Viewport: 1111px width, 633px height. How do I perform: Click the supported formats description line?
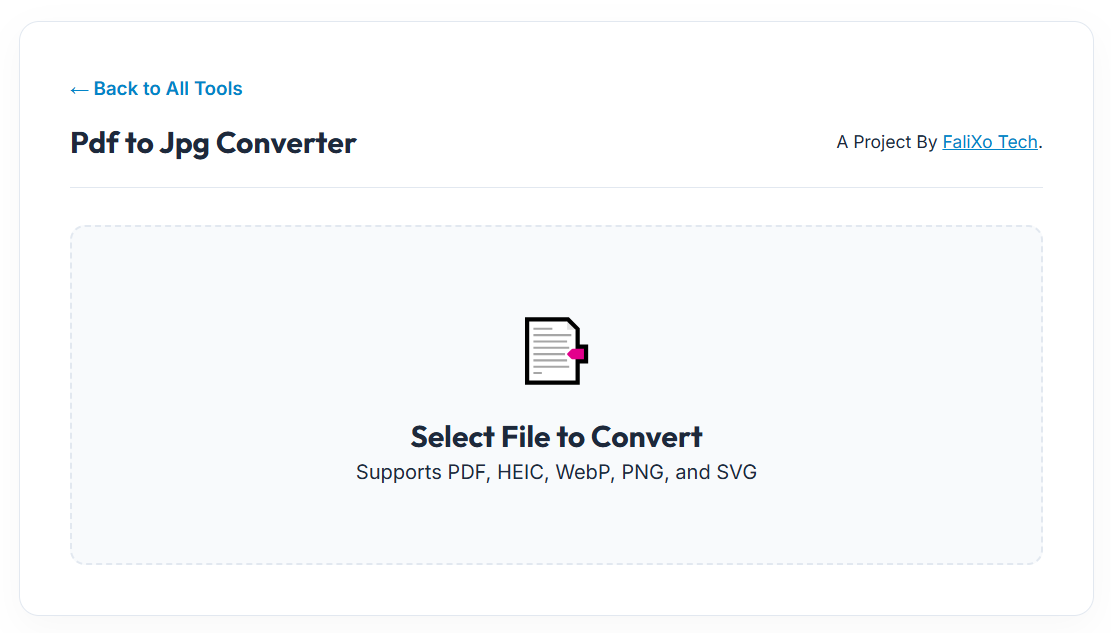(556, 472)
